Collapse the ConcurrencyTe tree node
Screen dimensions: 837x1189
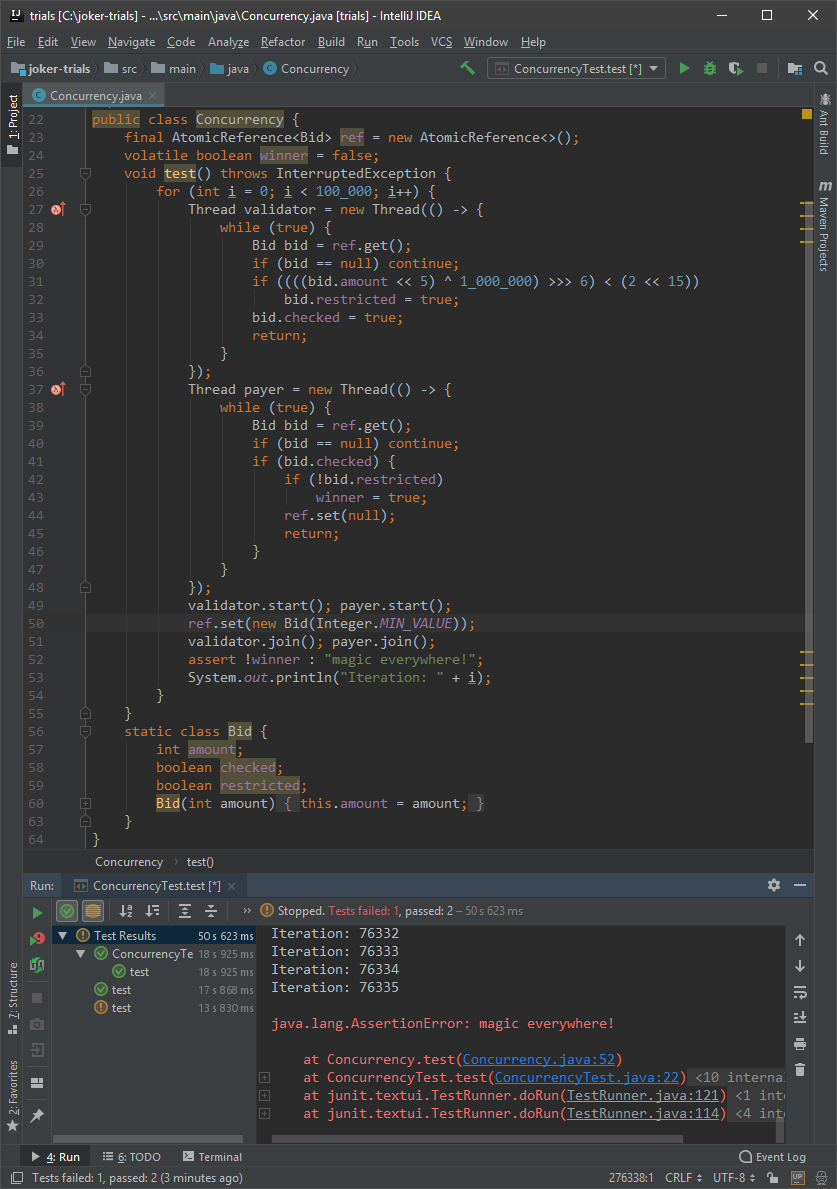click(x=80, y=954)
